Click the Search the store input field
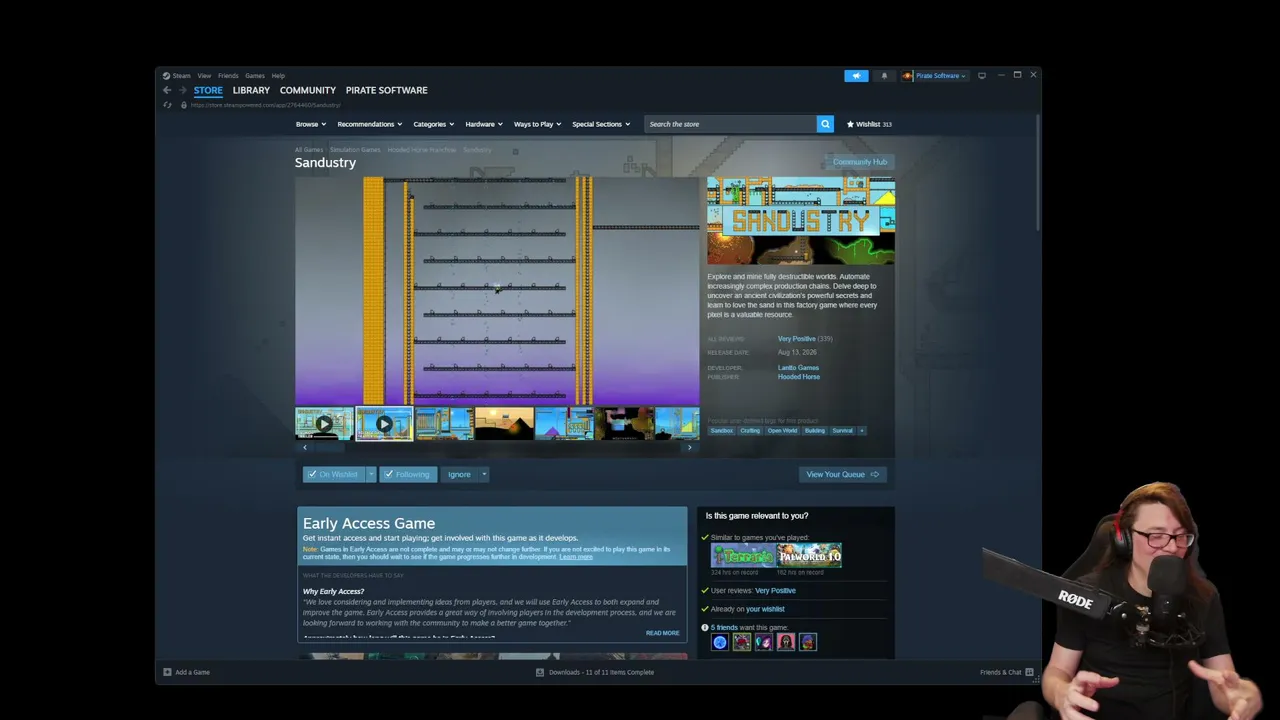 tap(730, 124)
